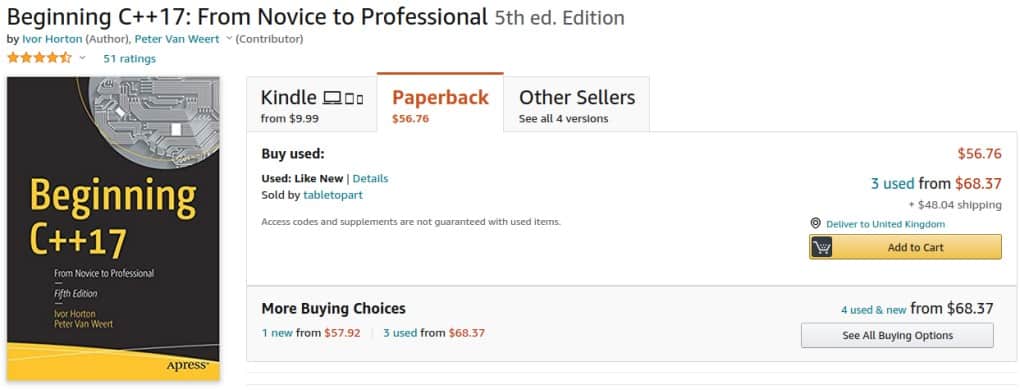Open the 1 new offers link
Screen dimensions: 1020x390
[x=277, y=333]
